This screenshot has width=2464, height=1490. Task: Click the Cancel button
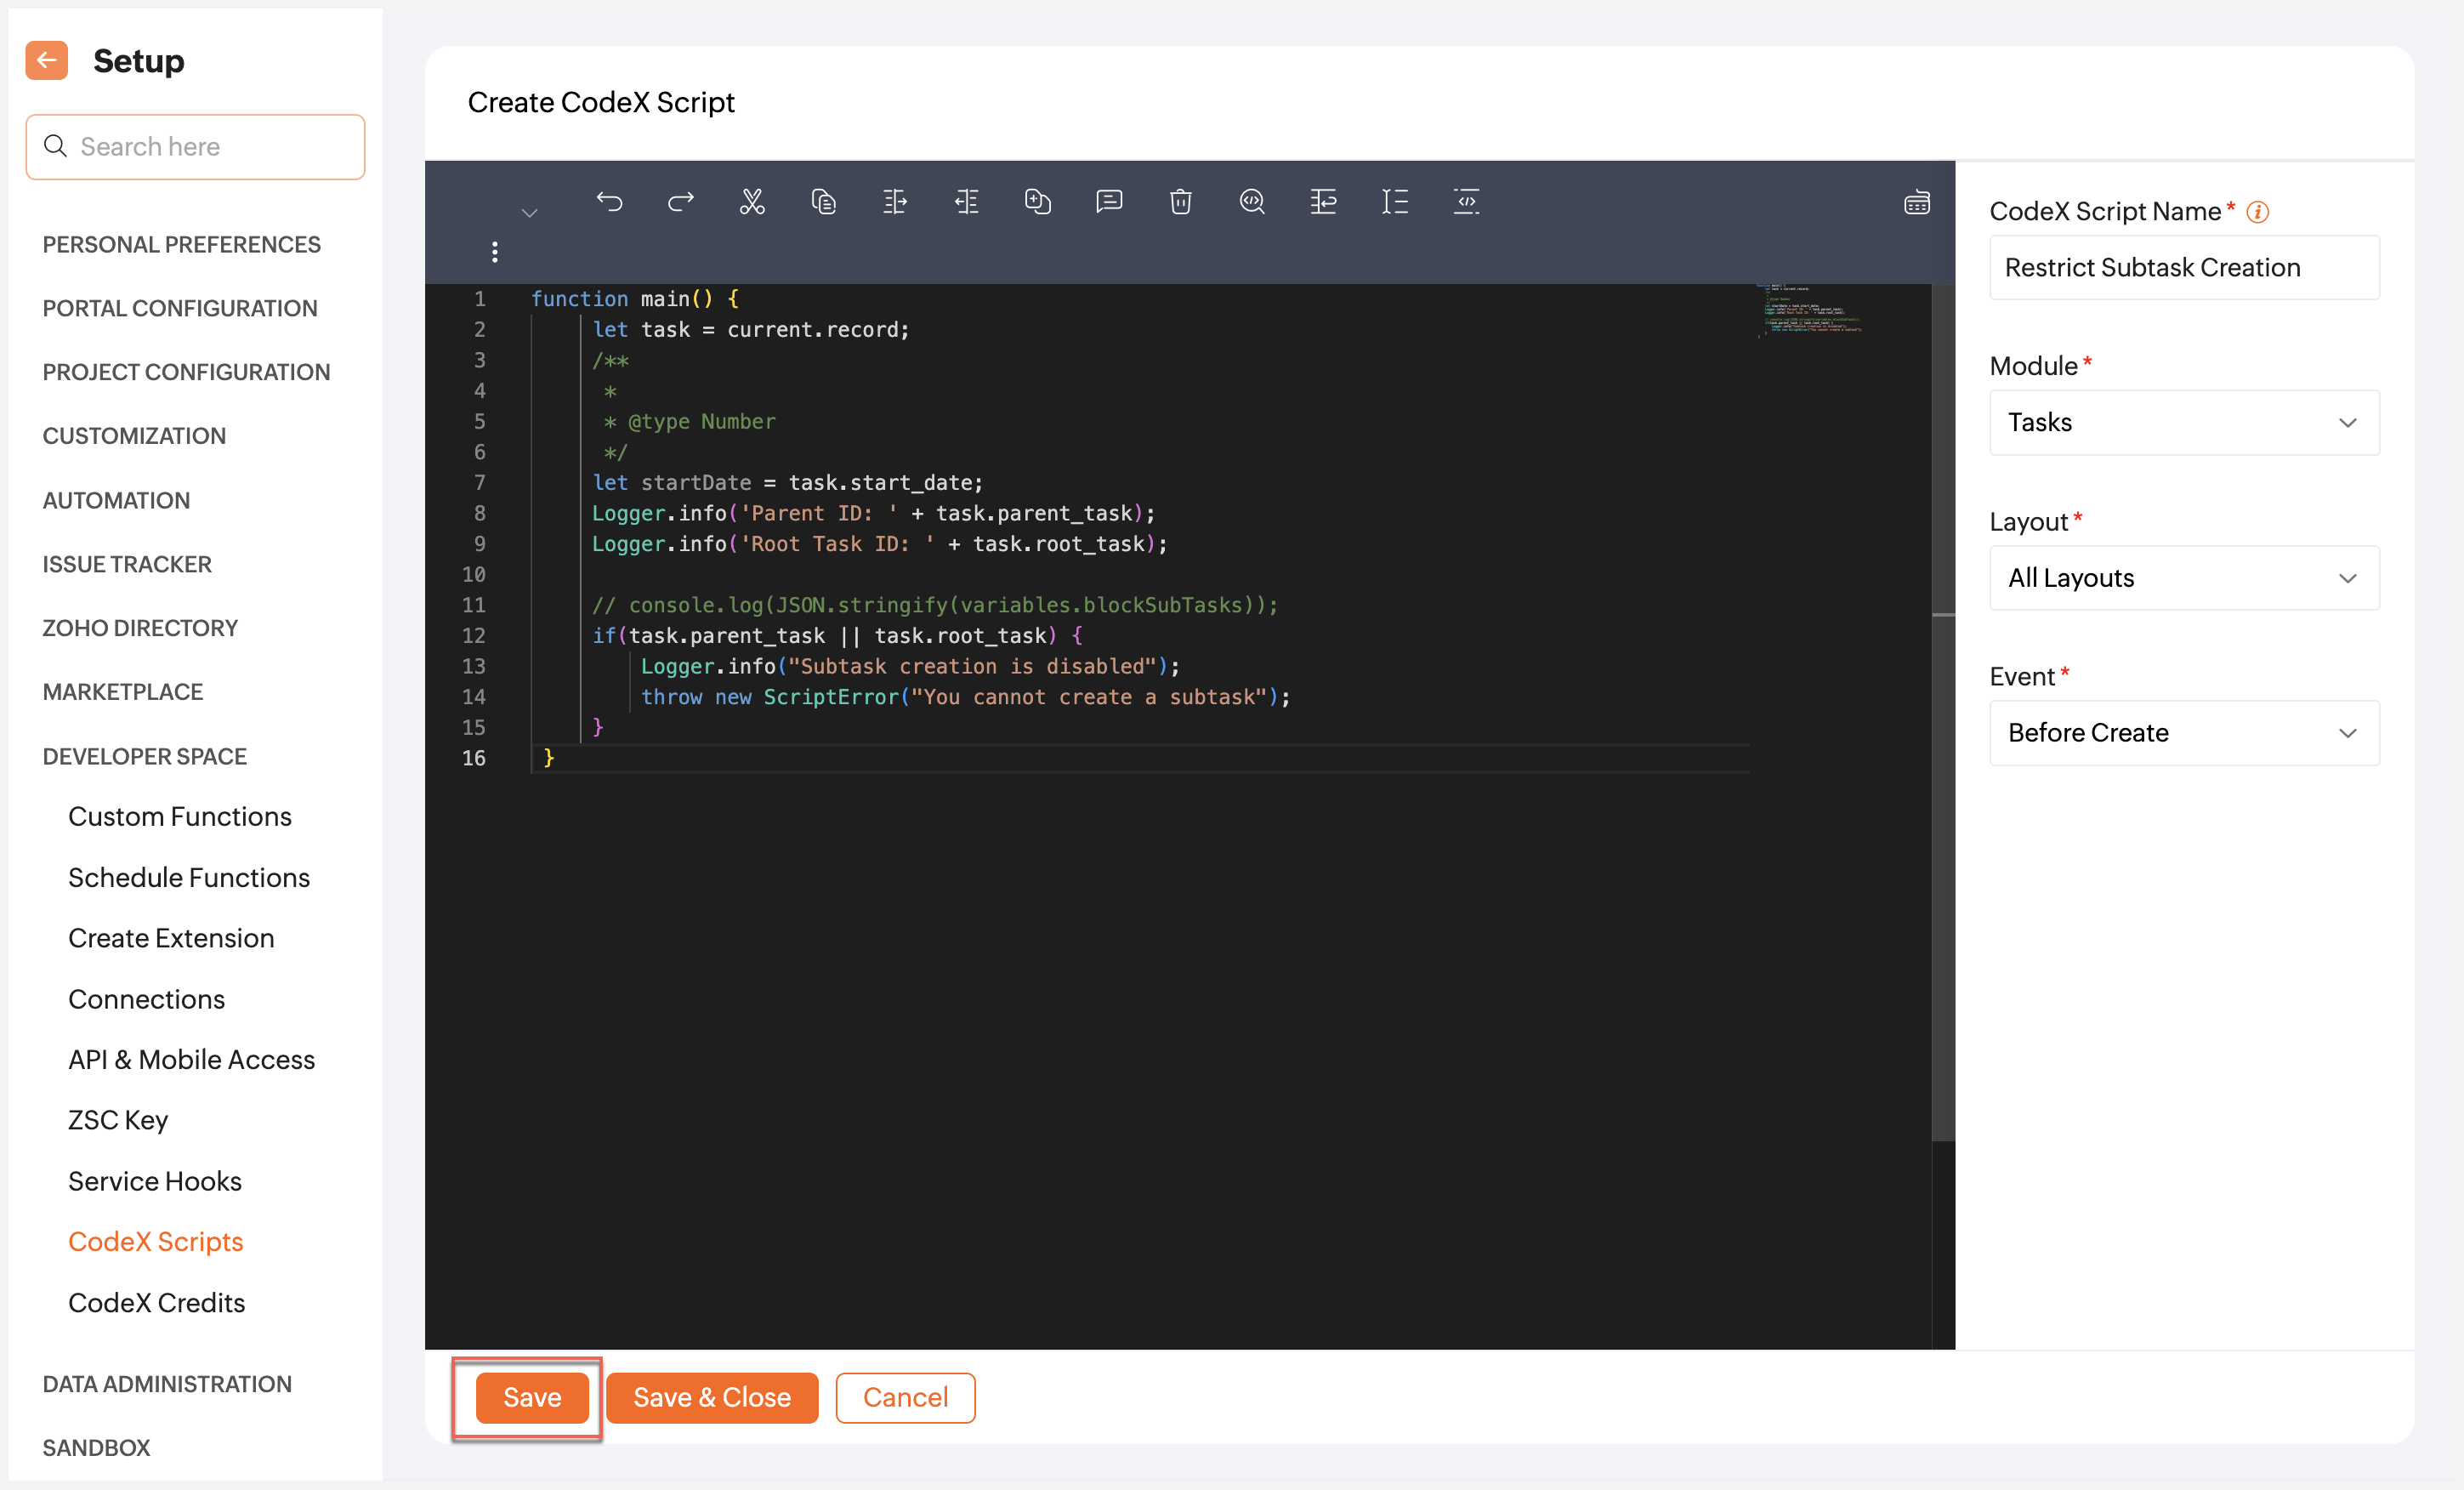904,1397
